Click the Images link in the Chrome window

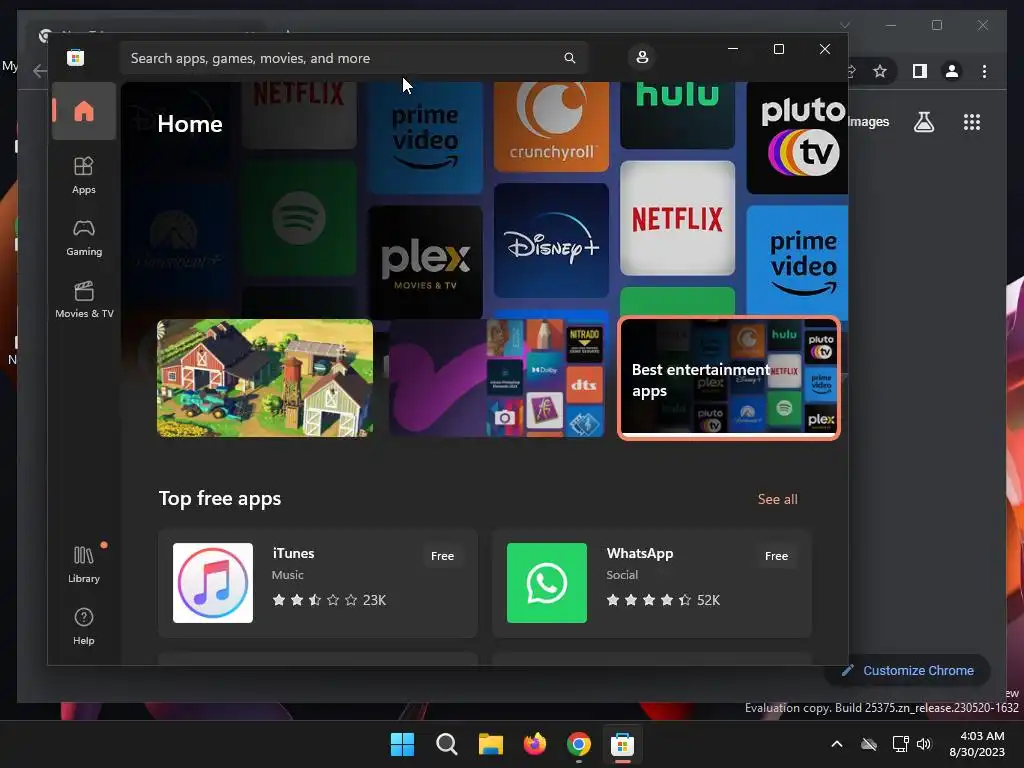[x=869, y=121]
